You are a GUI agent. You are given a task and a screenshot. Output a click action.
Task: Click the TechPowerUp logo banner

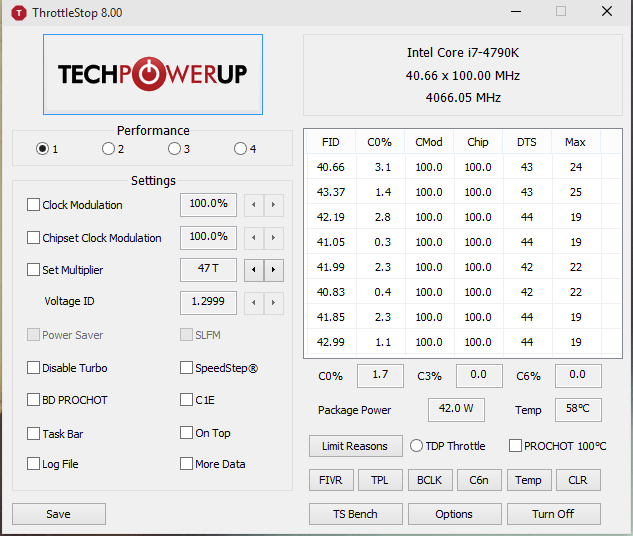point(153,74)
